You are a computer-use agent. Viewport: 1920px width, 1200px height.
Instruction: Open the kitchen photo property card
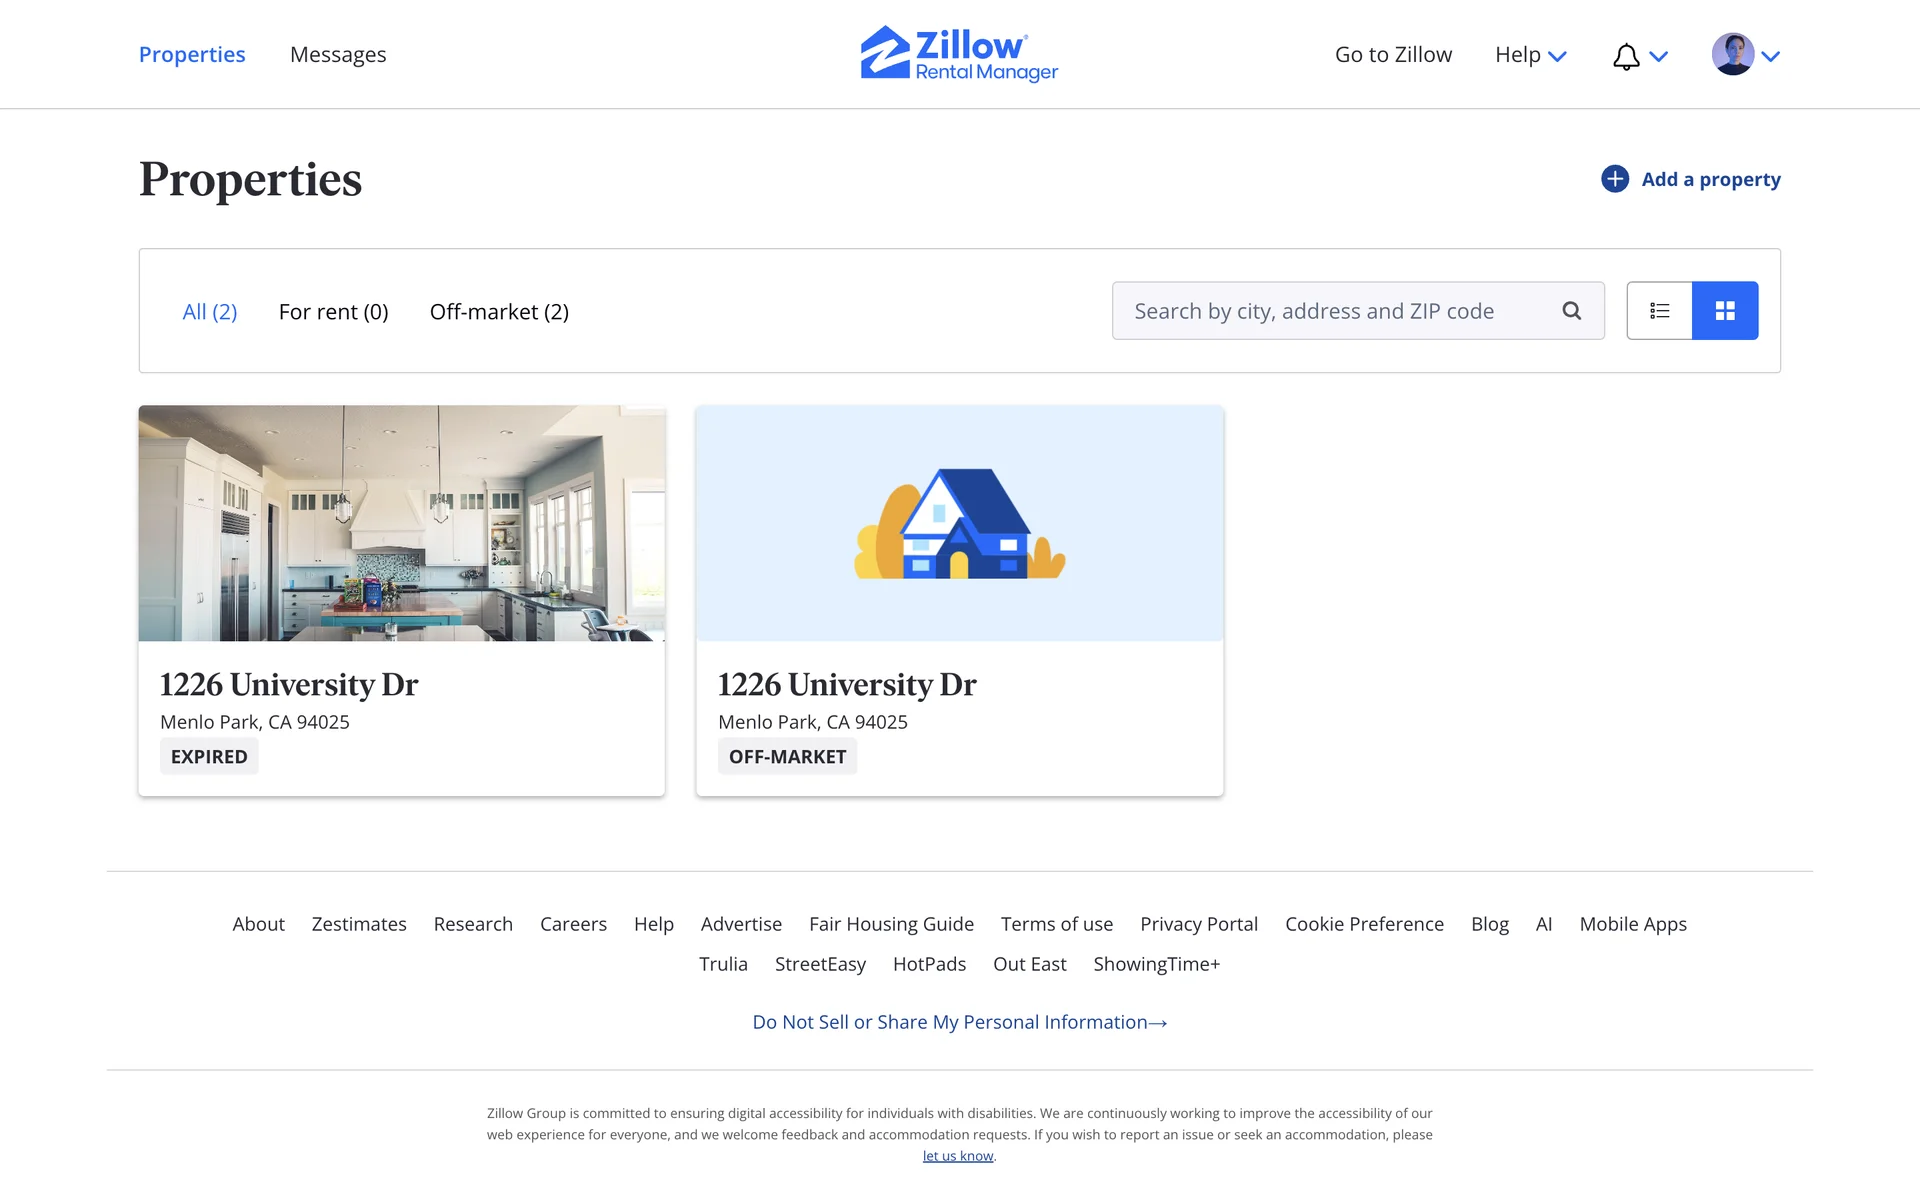(401, 523)
